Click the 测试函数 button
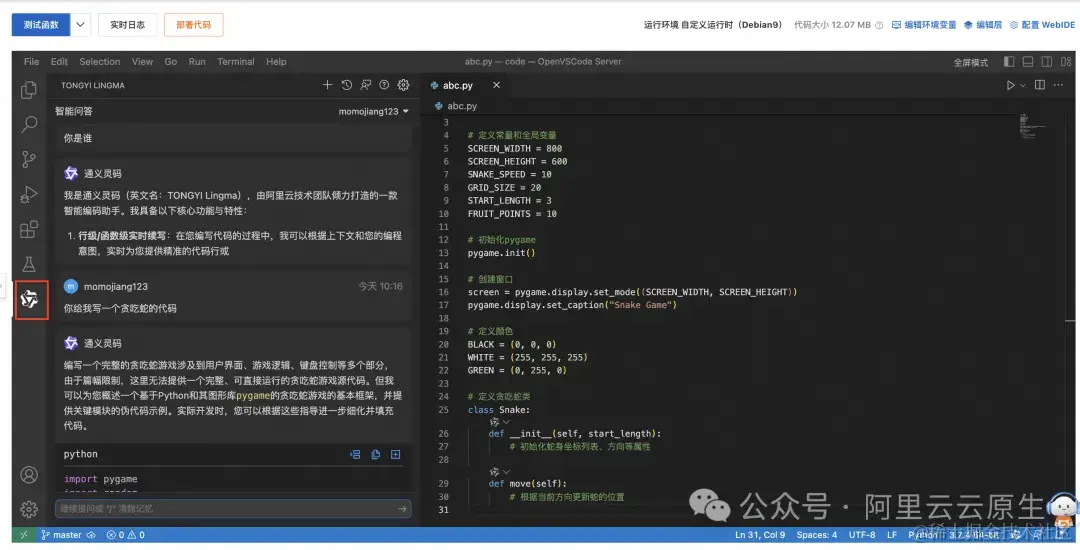The image size is (1080, 550). pyautogui.click(x=41, y=25)
